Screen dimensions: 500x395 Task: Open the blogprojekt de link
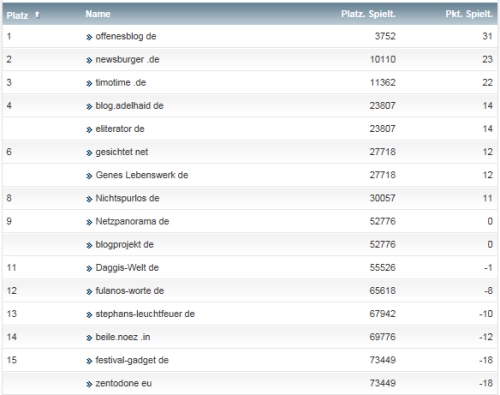point(124,244)
